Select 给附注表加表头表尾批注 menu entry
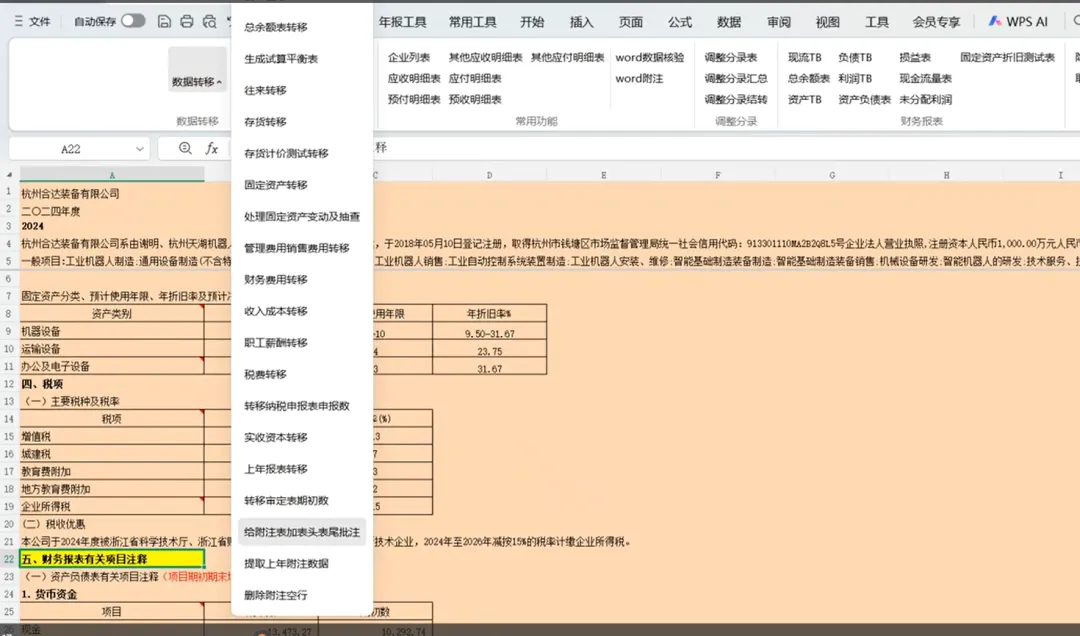 click(x=302, y=532)
